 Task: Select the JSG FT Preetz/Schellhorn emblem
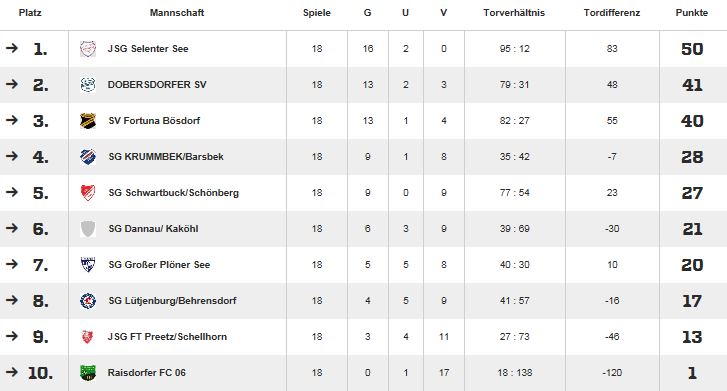(88, 337)
